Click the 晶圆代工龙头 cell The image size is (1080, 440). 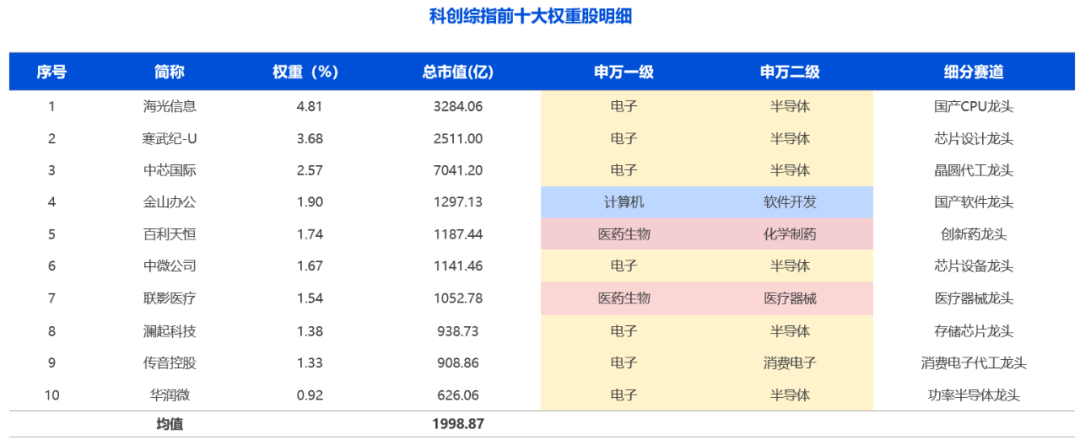coord(973,170)
